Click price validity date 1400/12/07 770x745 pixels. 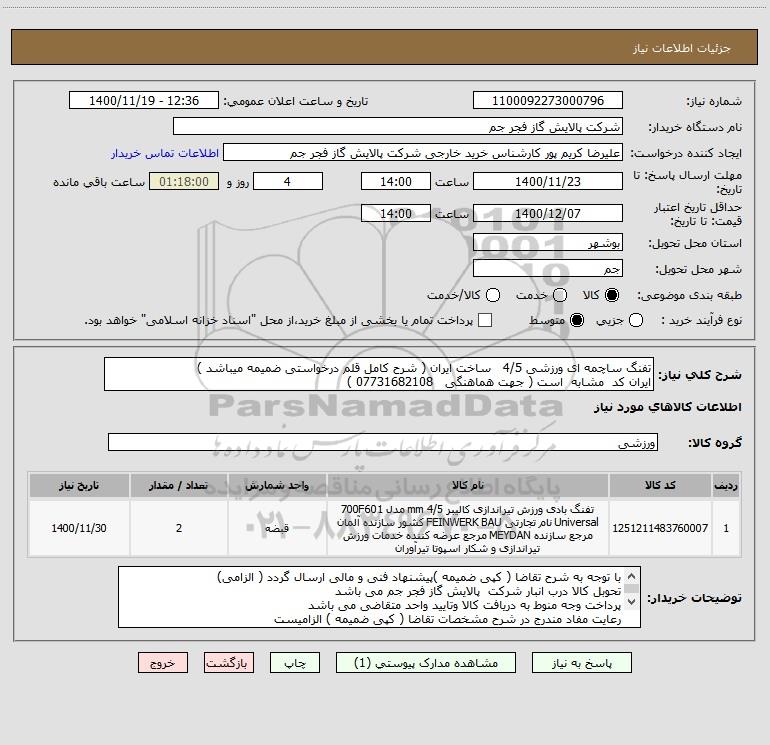(x=548, y=213)
